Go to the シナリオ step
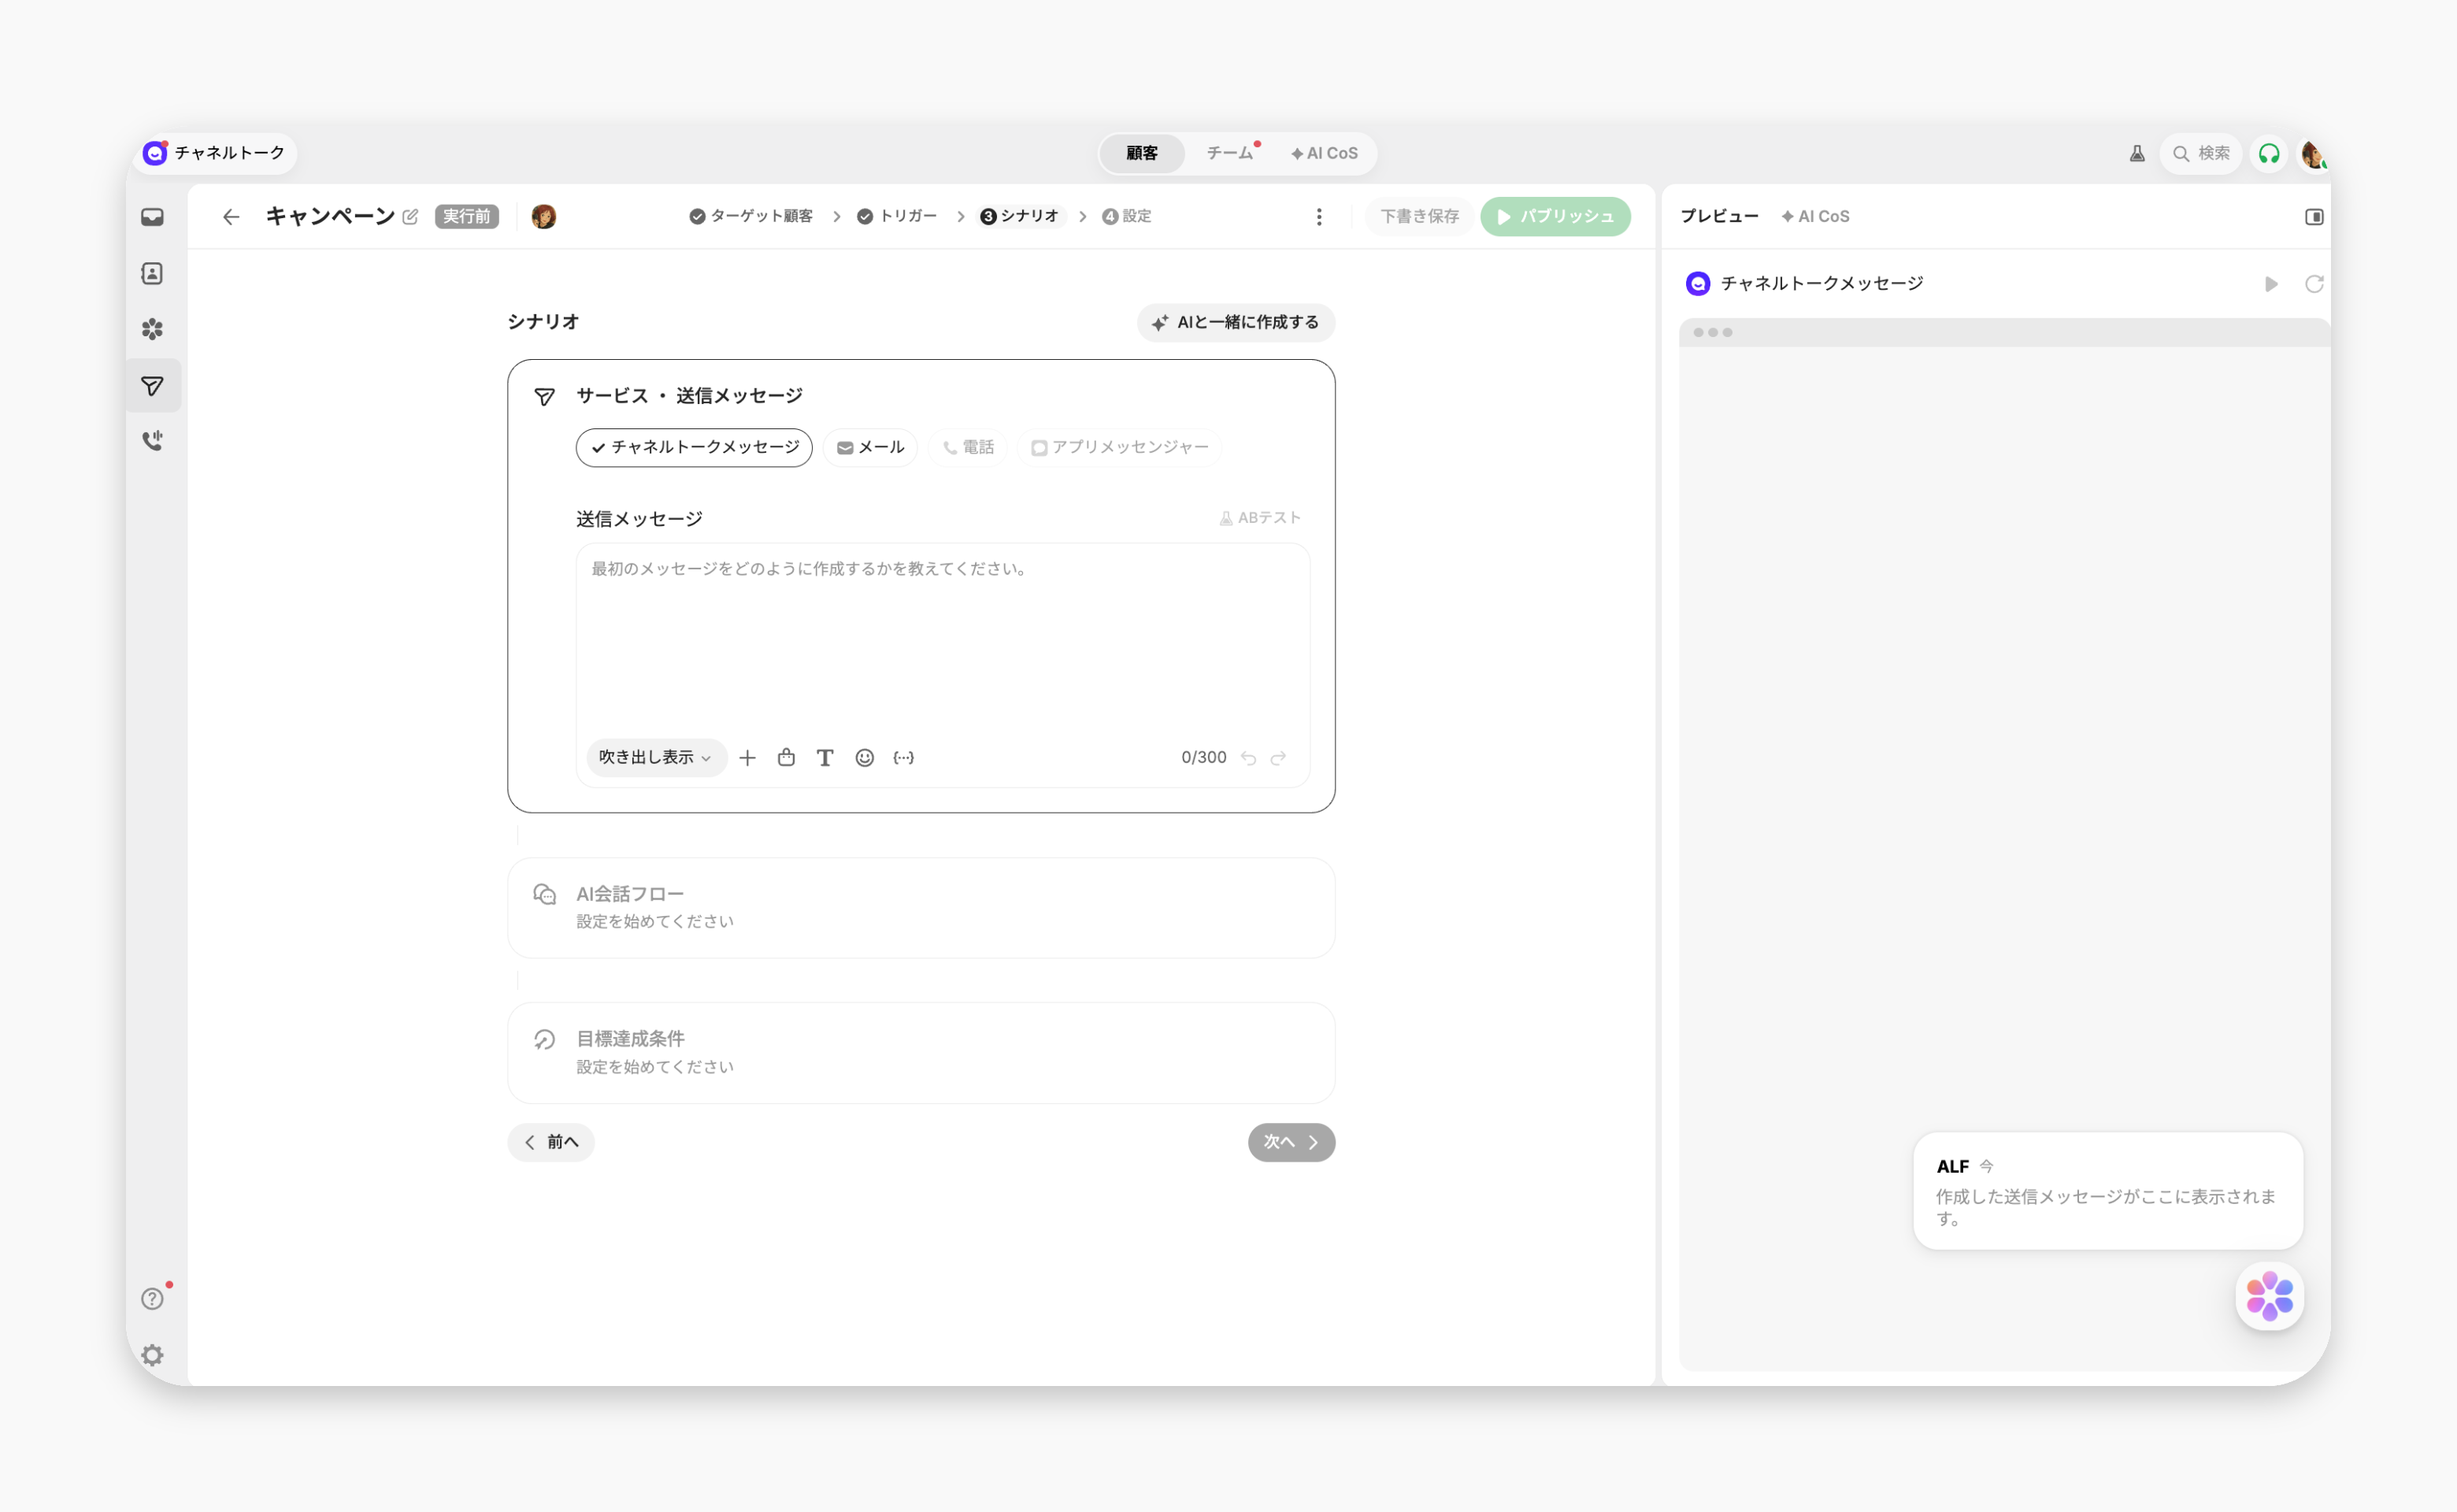Viewport: 2457px width, 1512px height. coord(1020,217)
